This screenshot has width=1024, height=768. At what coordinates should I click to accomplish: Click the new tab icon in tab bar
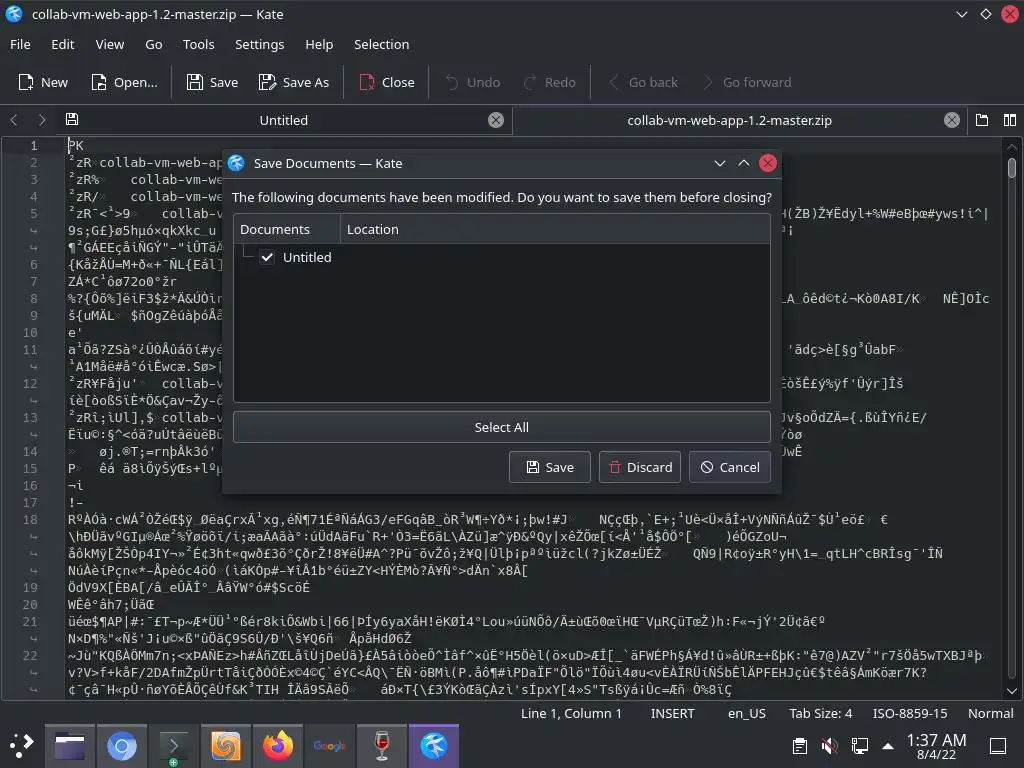pos(982,120)
